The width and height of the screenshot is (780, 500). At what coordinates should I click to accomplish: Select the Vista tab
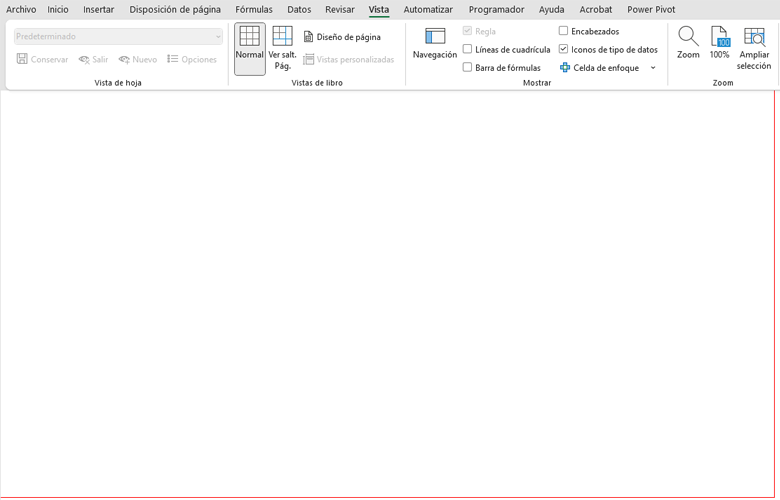[379, 9]
